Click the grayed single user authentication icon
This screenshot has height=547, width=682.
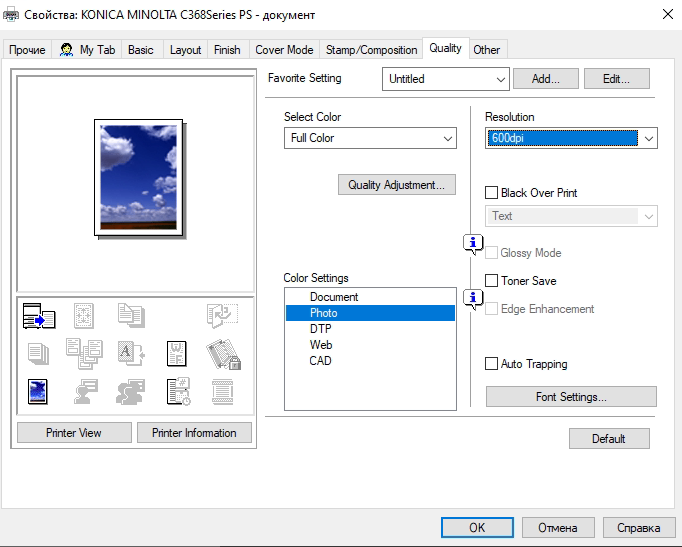[86, 391]
